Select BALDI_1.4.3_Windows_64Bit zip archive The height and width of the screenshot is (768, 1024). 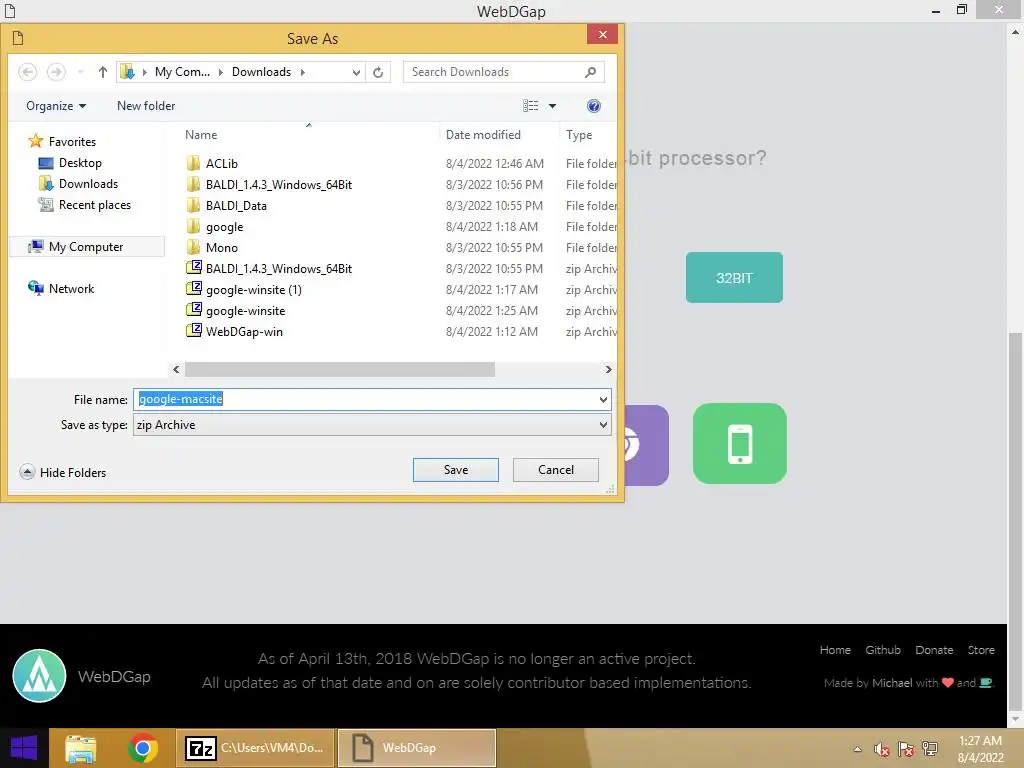click(278, 268)
